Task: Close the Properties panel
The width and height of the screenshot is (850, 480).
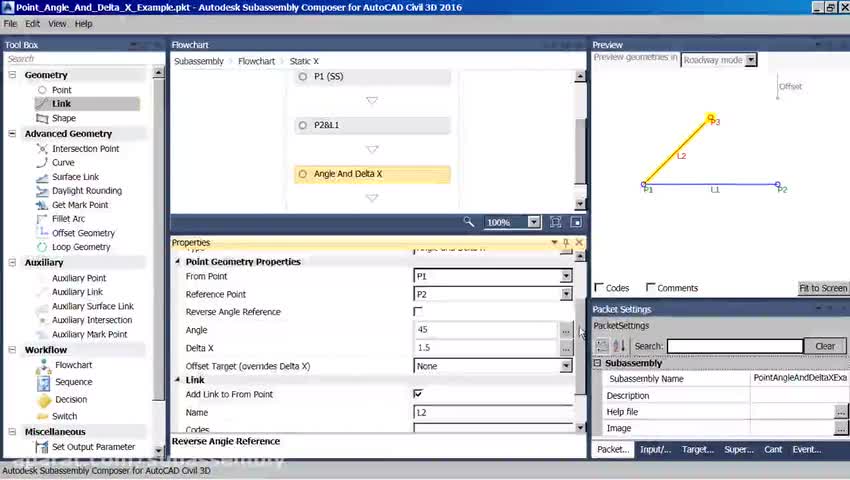Action: point(579,242)
